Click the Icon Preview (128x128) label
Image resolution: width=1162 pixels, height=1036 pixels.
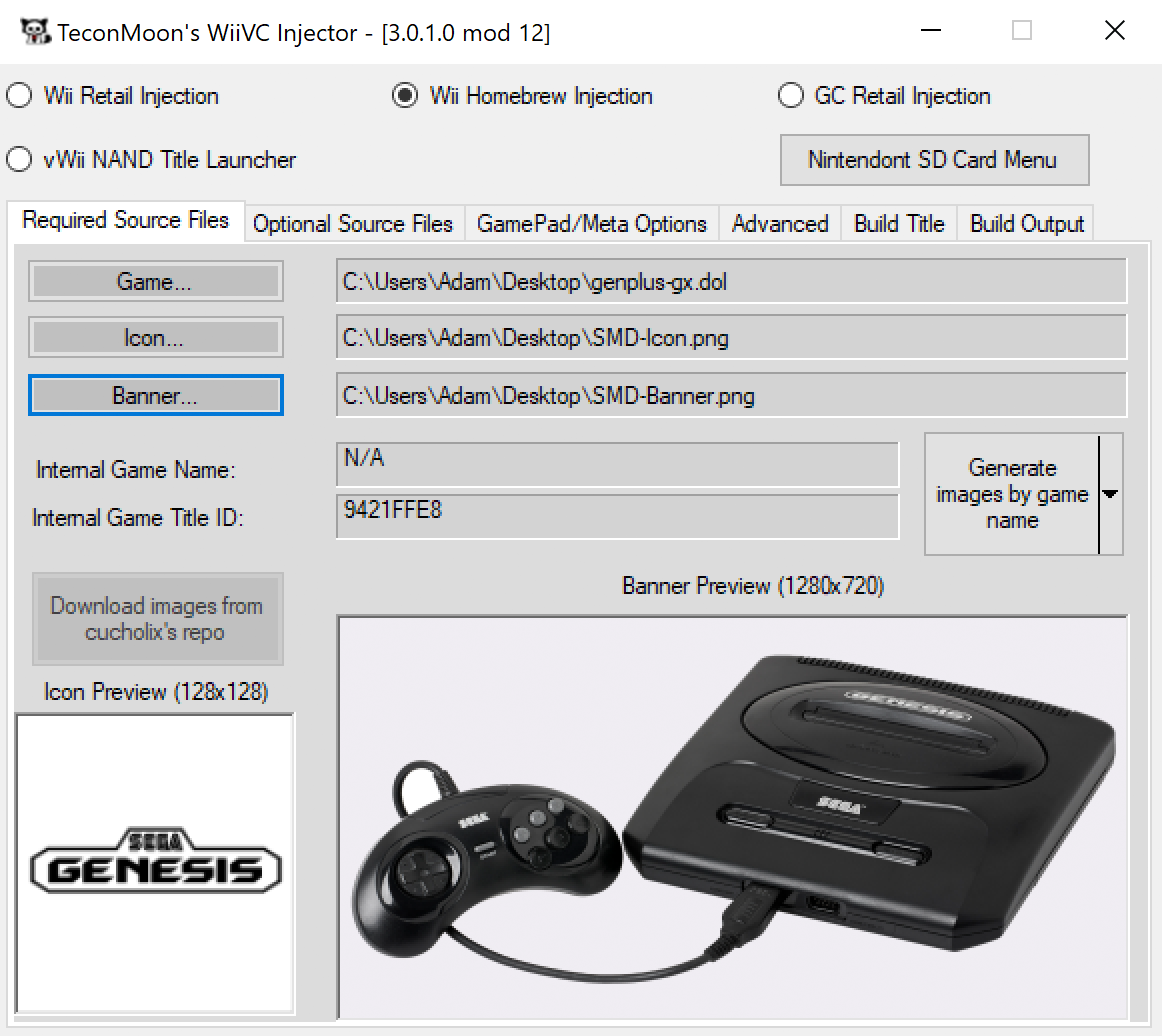click(156, 691)
